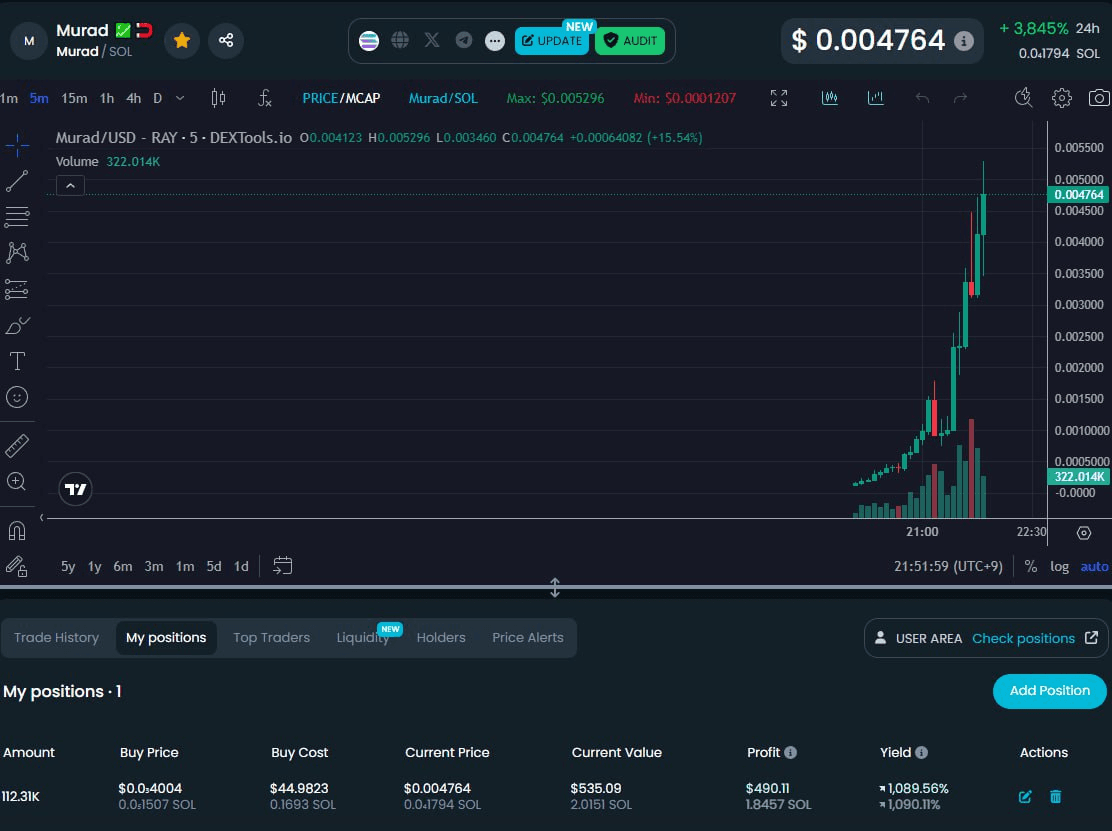Select the crosshair cursor tool
The image size is (1112, 831).
pos(17,145)
